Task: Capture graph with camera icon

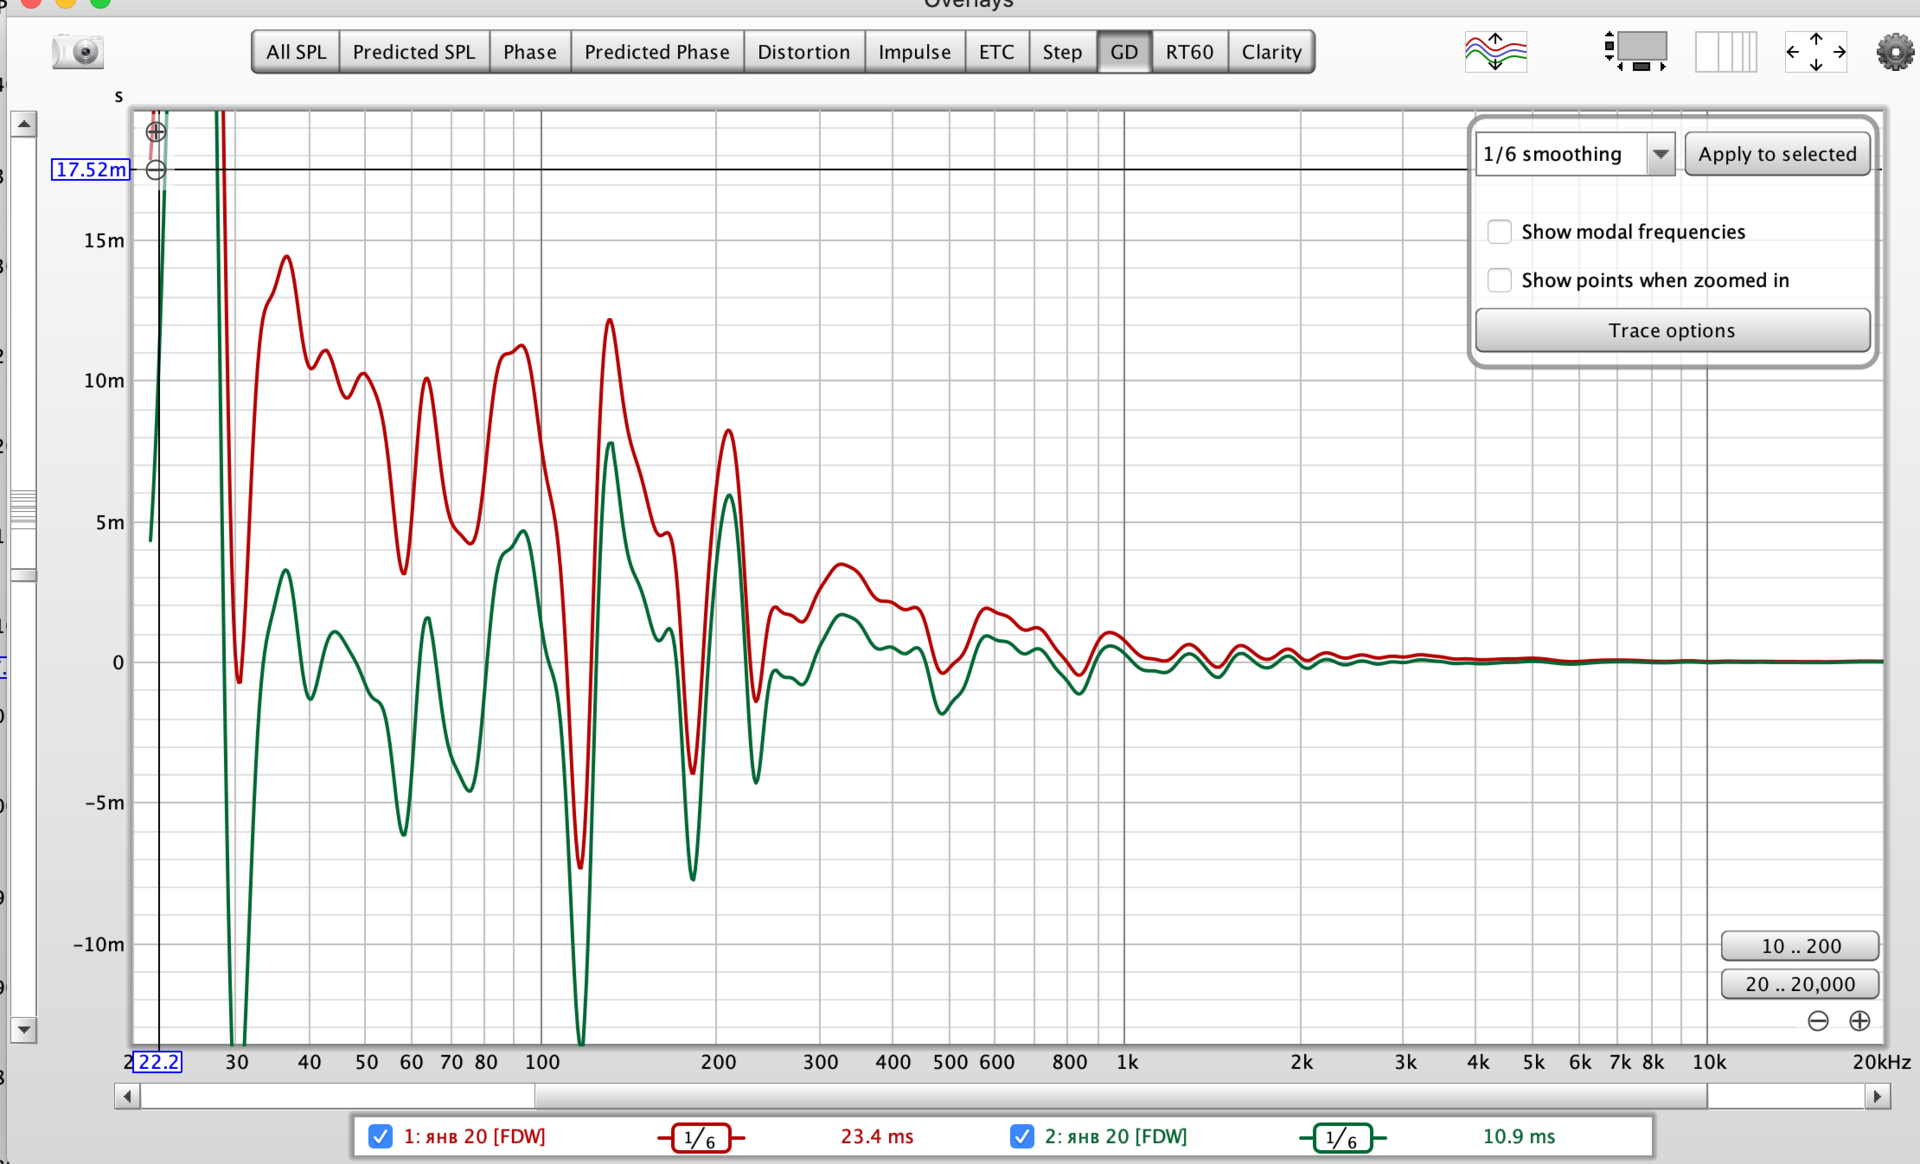Action: [78, 51]
